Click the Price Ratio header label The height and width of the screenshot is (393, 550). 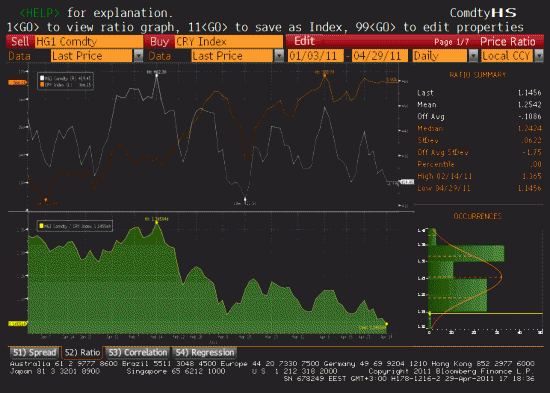coord(508,42)
